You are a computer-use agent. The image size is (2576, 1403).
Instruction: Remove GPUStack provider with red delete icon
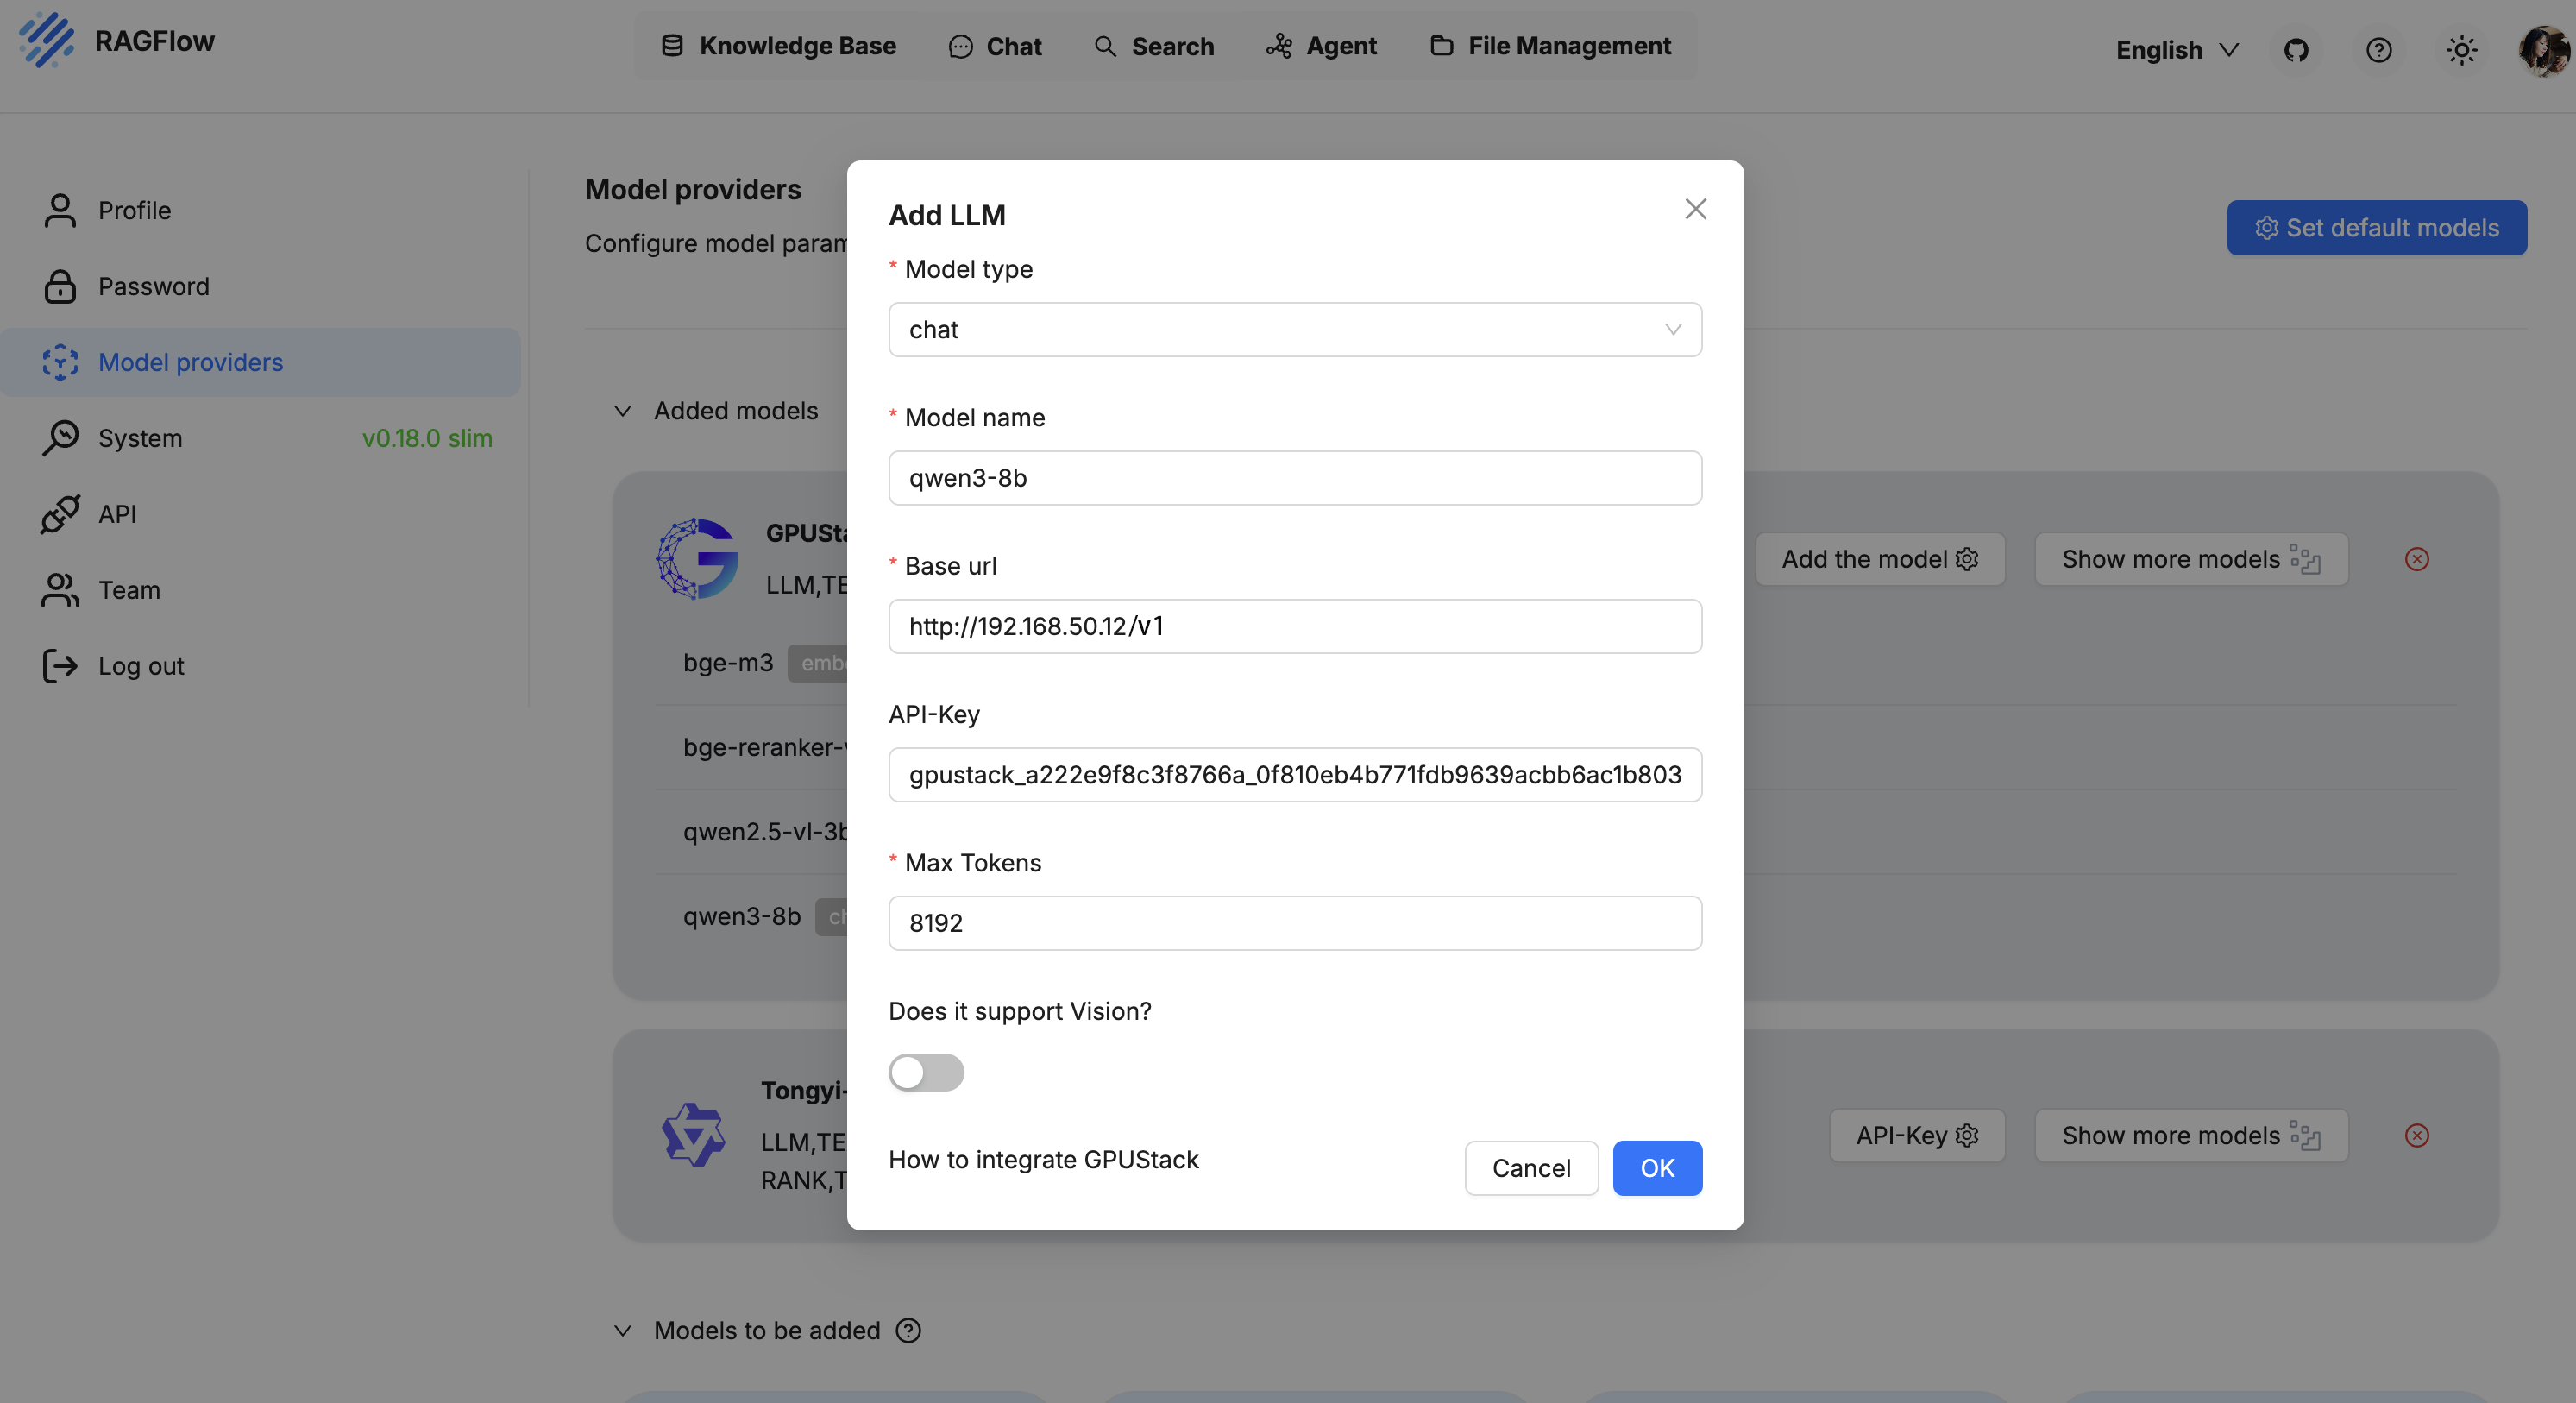pyautogui.click(x=2417, y=559)
